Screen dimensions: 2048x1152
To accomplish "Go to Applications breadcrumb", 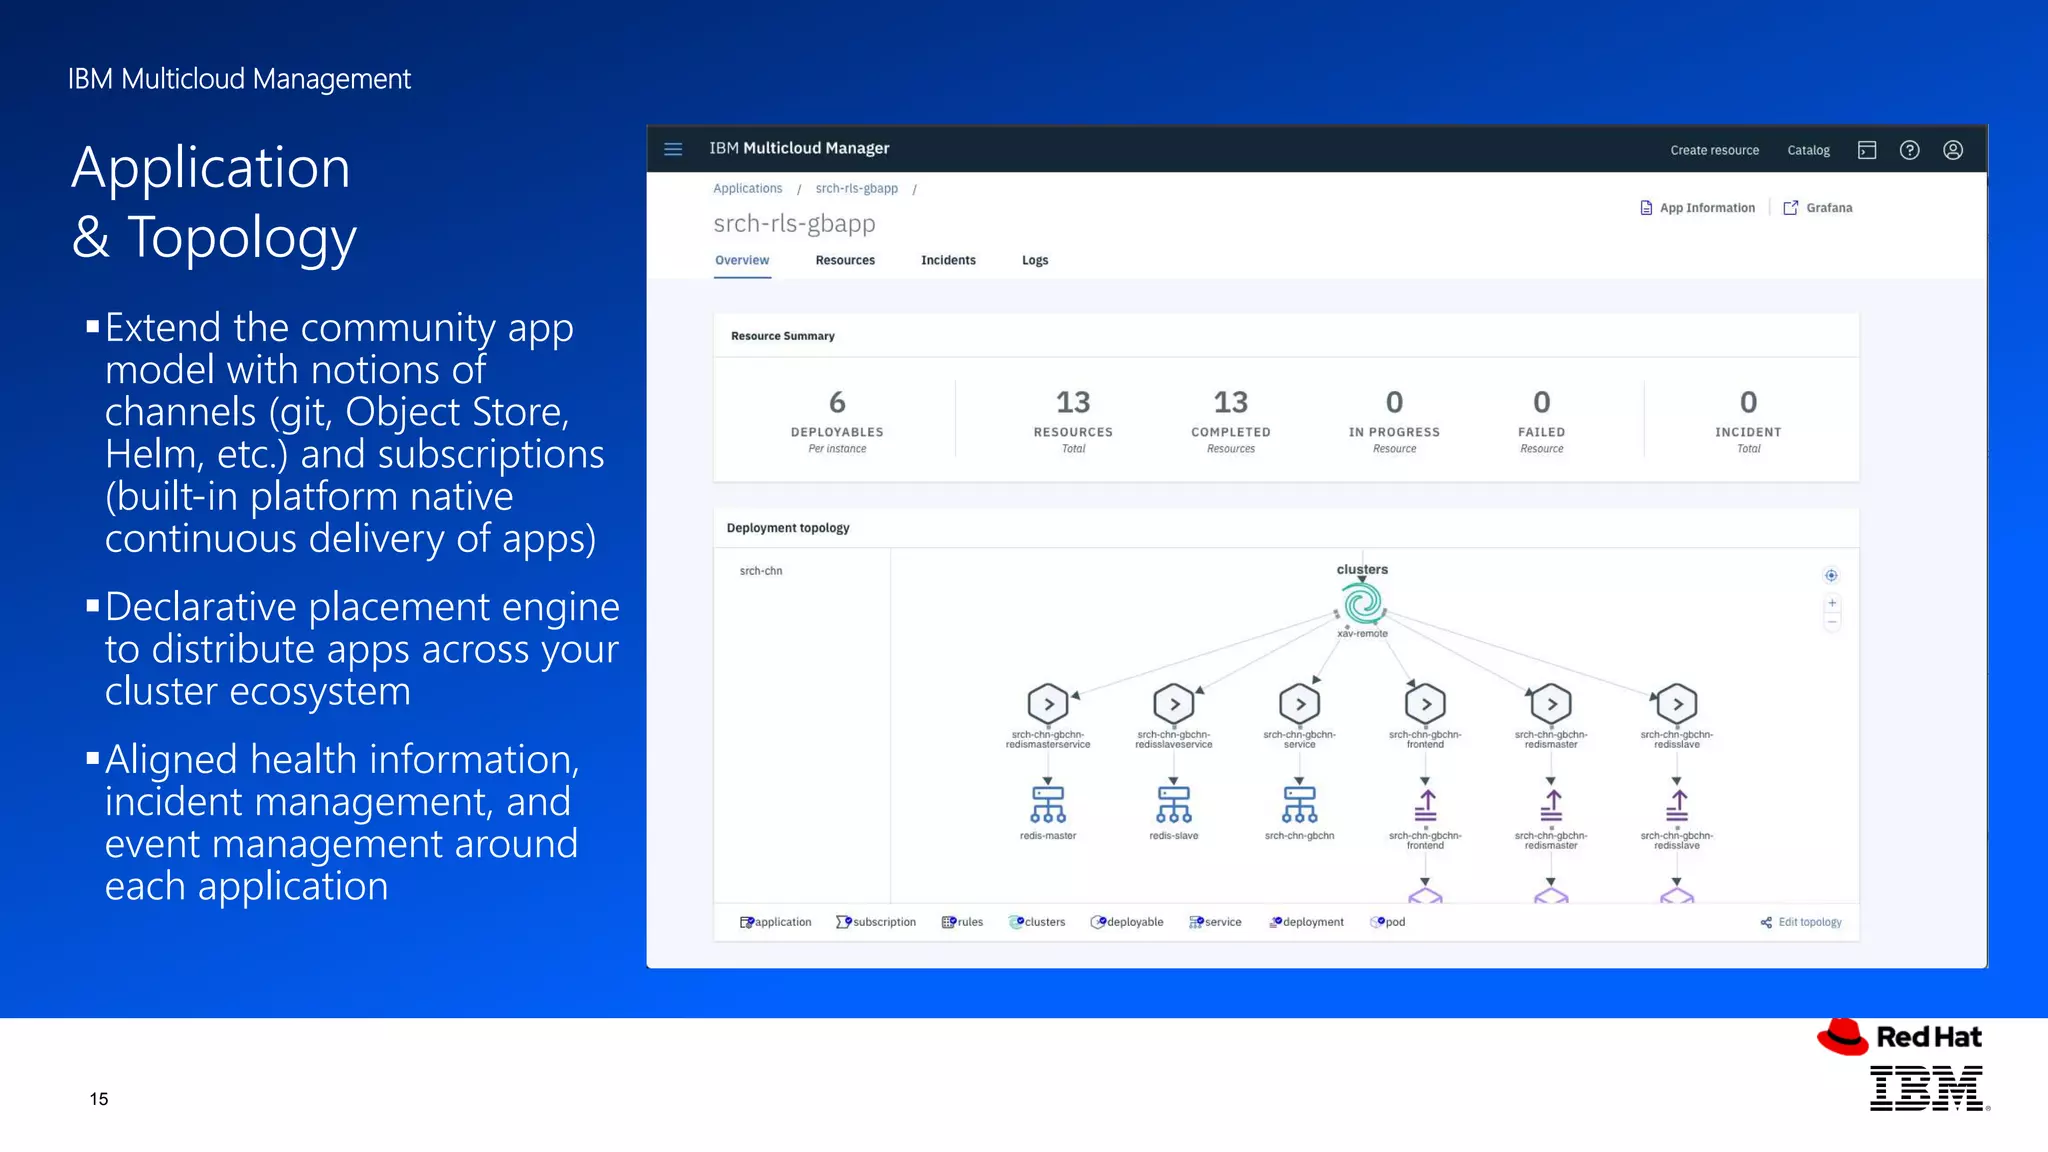I will 747,188.
